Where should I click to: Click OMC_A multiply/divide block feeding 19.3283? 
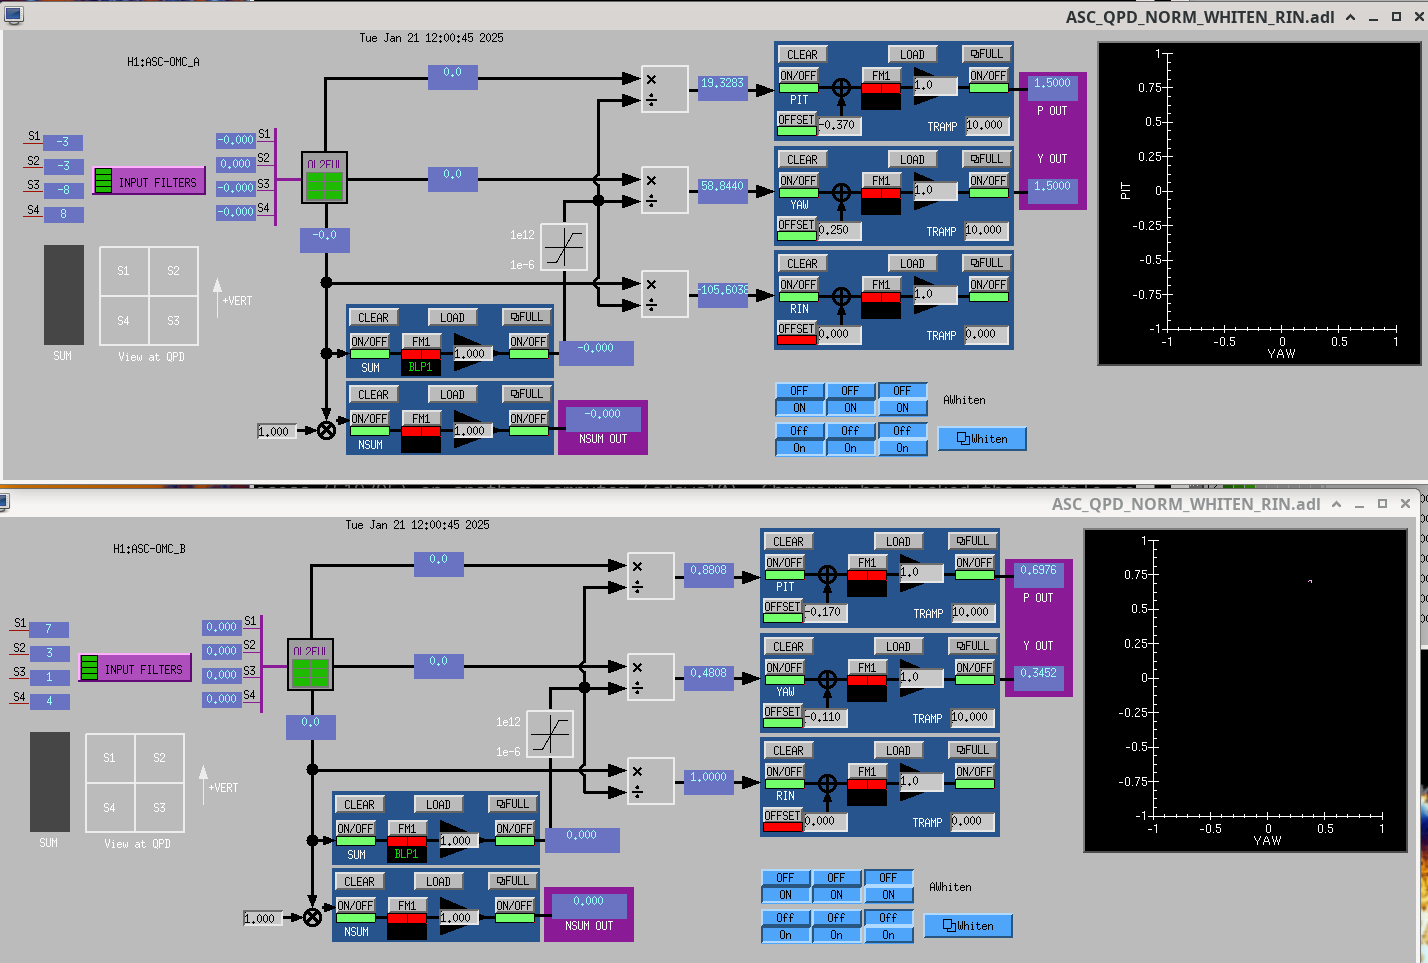pos(664,89)
